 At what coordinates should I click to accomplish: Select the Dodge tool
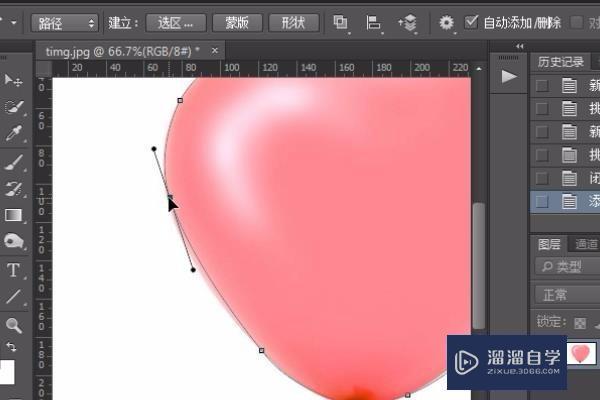point(14,241)
